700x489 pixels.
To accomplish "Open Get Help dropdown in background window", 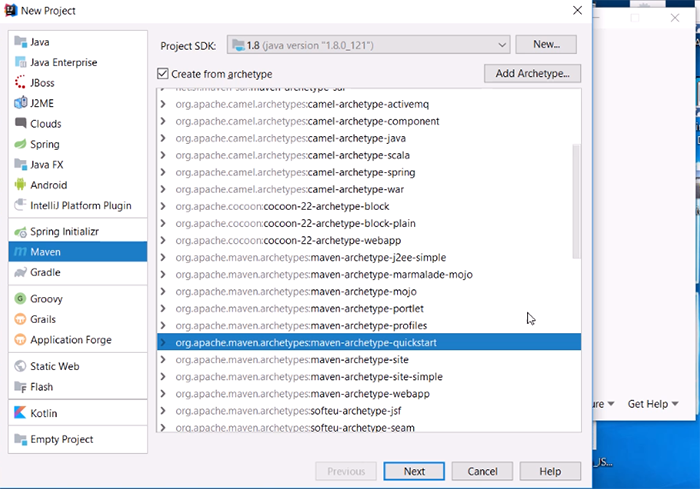I will point(653,404).
